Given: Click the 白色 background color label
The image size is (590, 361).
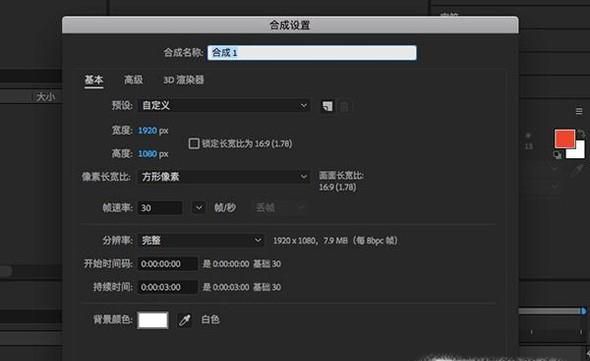Looking at the screenshot, I should coord(210,320).
